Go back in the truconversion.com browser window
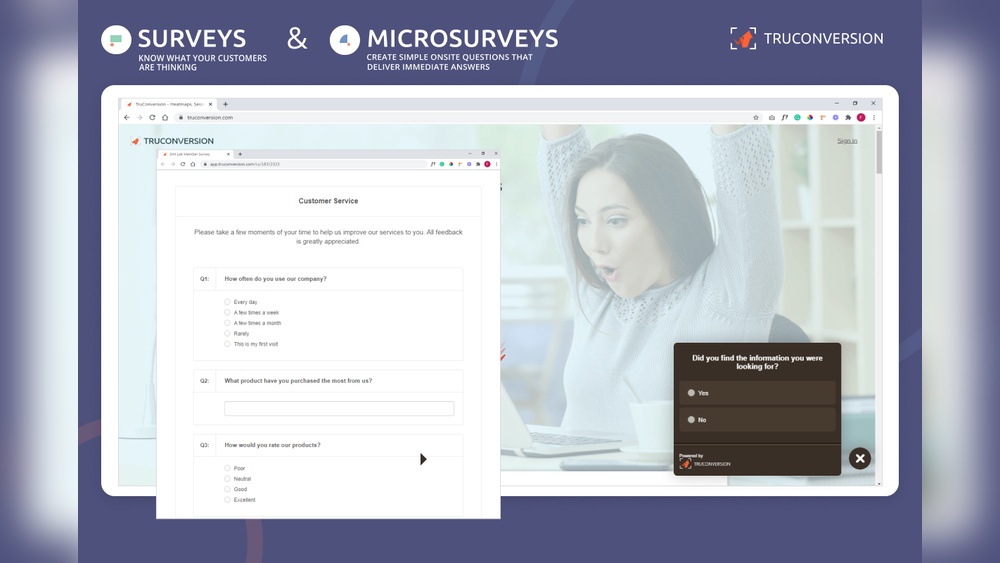 tap(126, 117)
